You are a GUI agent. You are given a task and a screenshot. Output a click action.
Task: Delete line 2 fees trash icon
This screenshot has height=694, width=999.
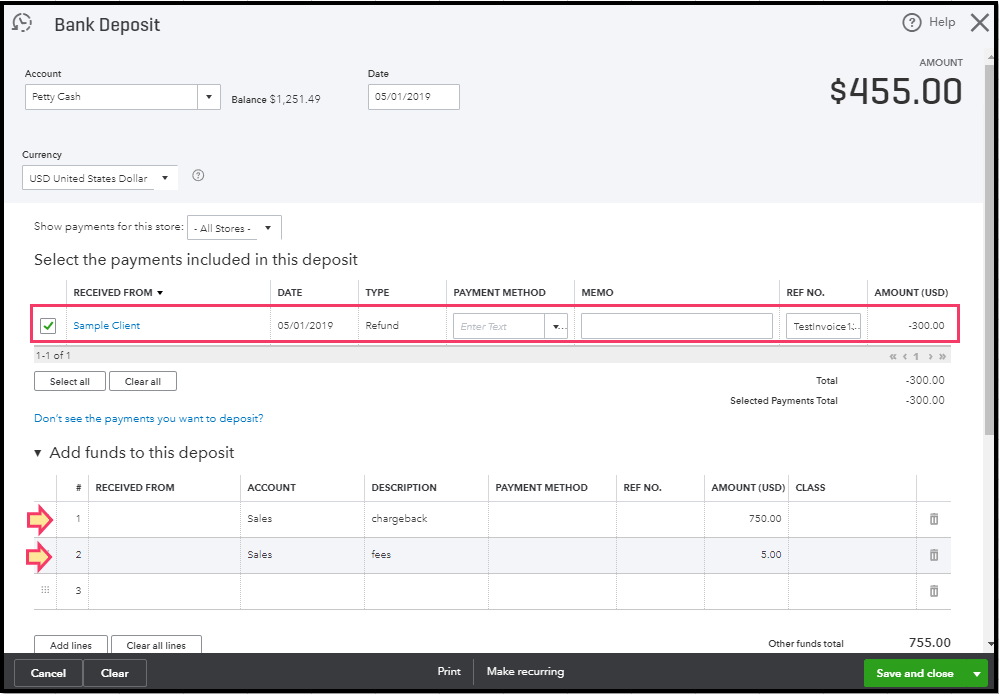click(934, 555)
